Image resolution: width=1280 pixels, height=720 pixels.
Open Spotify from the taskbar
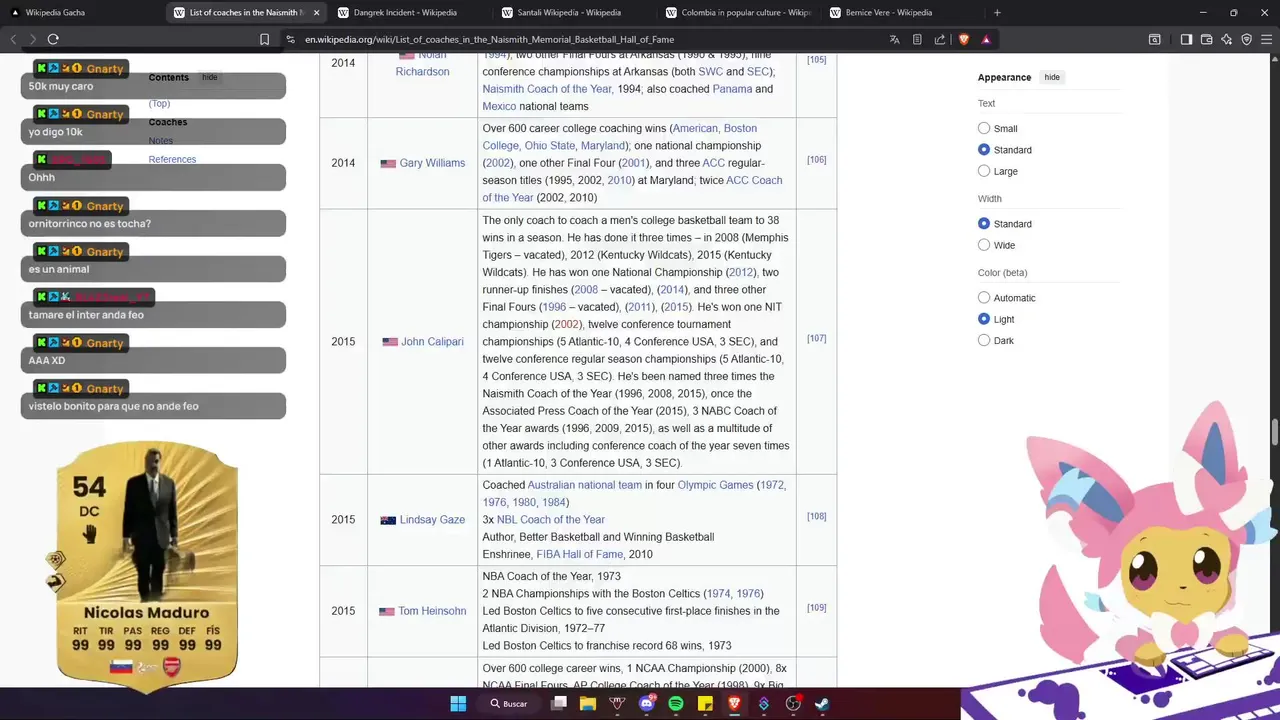[676, 704]
